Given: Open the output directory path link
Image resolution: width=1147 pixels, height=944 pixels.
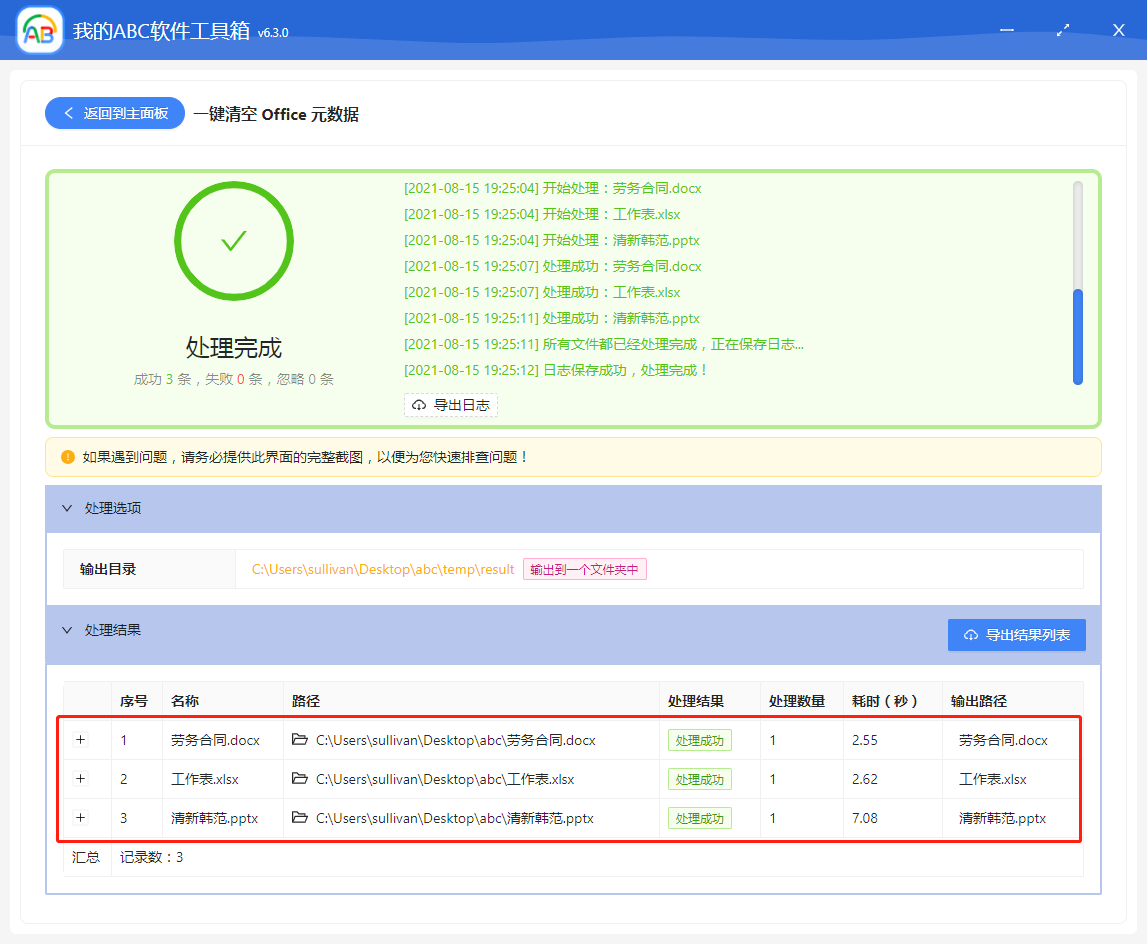Looking at the screenshot, I should pyautogui.click(x=383, y=568).
